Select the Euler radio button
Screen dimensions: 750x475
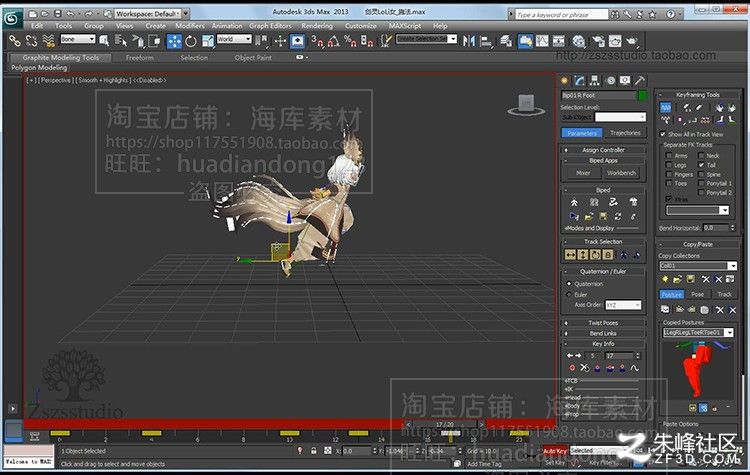click(x=569, y=294)
